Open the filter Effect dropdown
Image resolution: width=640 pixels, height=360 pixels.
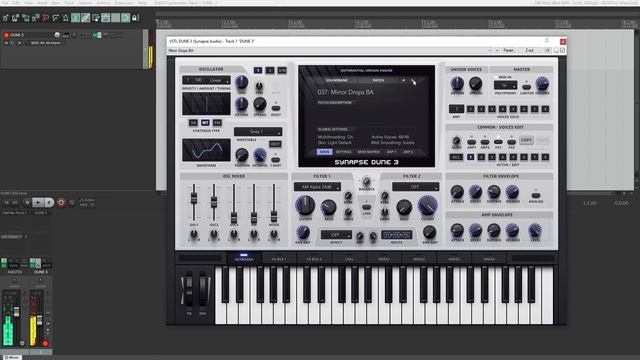tap(336, 235)
